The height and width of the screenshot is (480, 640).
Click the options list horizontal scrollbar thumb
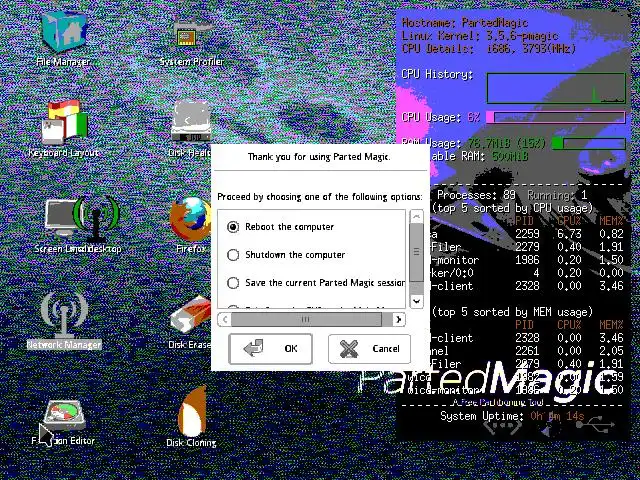pos(306,320)
